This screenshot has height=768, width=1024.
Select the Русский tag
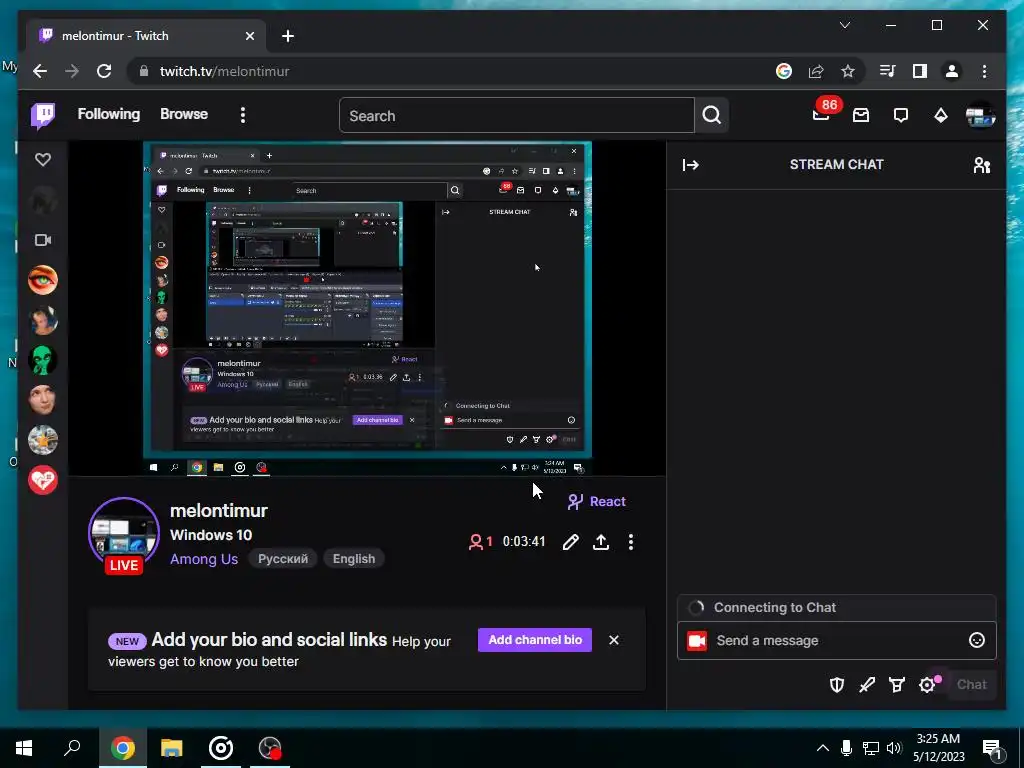coord(283,559)
